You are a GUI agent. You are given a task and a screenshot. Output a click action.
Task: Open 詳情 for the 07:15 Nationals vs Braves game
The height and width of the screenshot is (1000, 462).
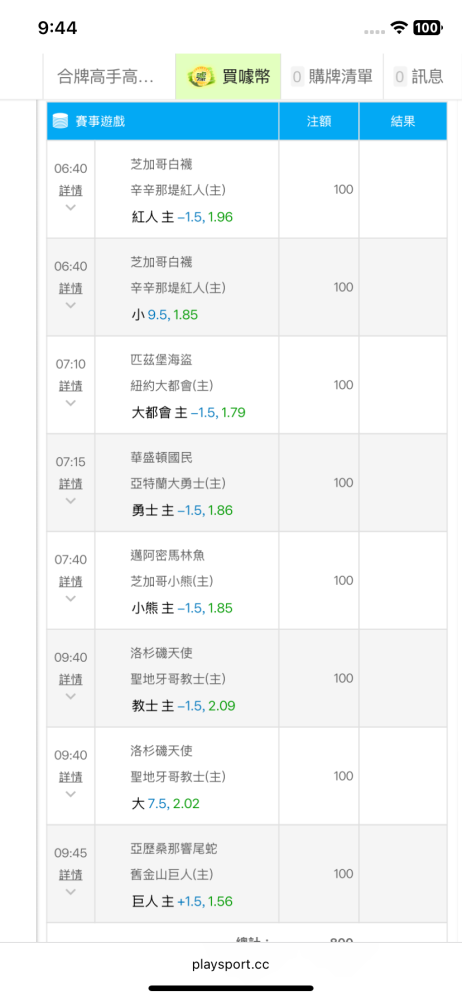pos(71,483)
